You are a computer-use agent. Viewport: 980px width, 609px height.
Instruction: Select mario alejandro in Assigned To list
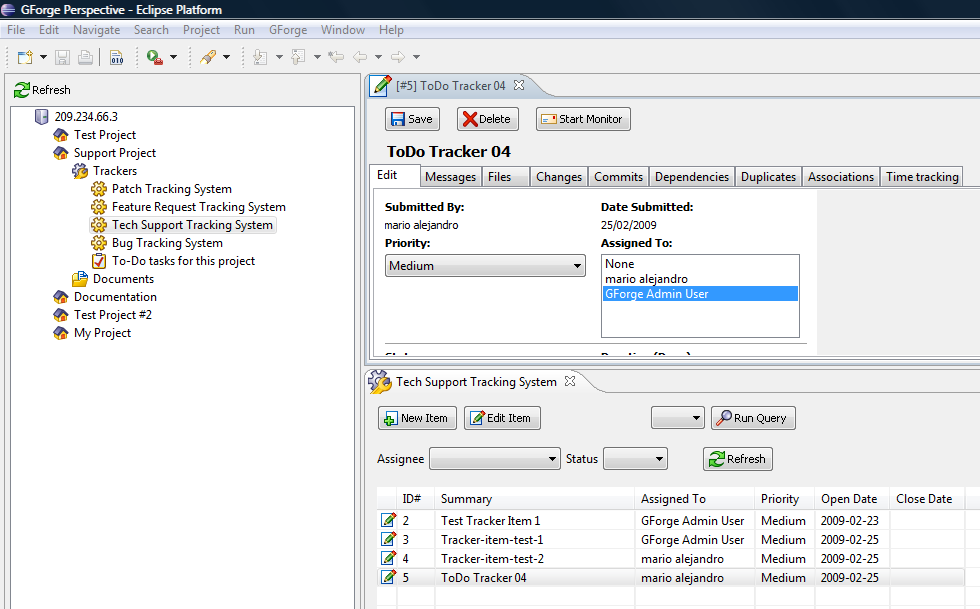click(x=700, y=279)
